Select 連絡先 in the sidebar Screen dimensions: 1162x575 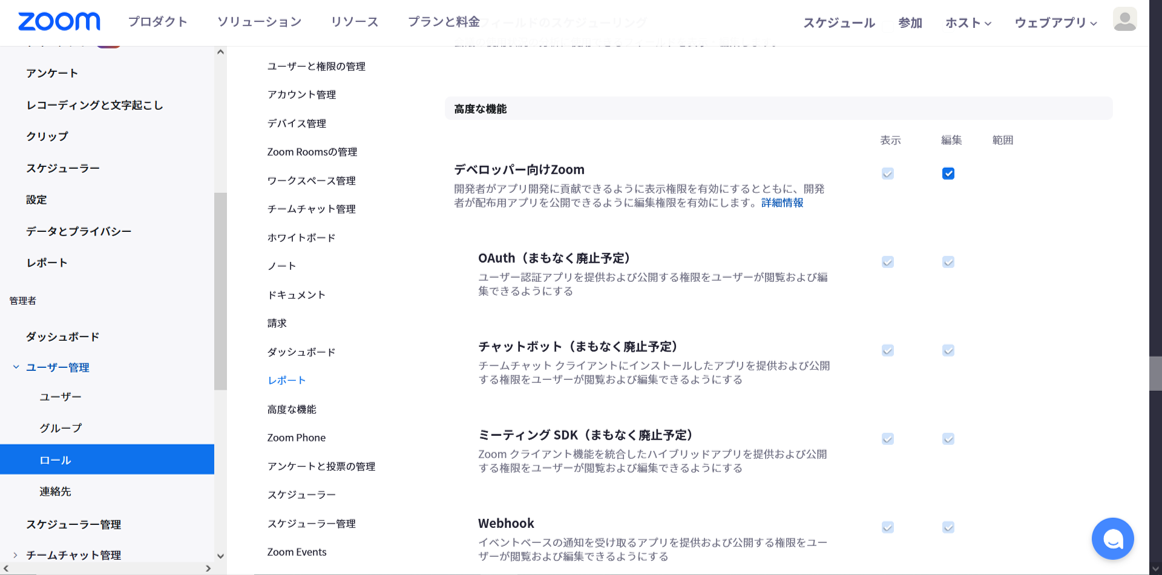point(56,491)
